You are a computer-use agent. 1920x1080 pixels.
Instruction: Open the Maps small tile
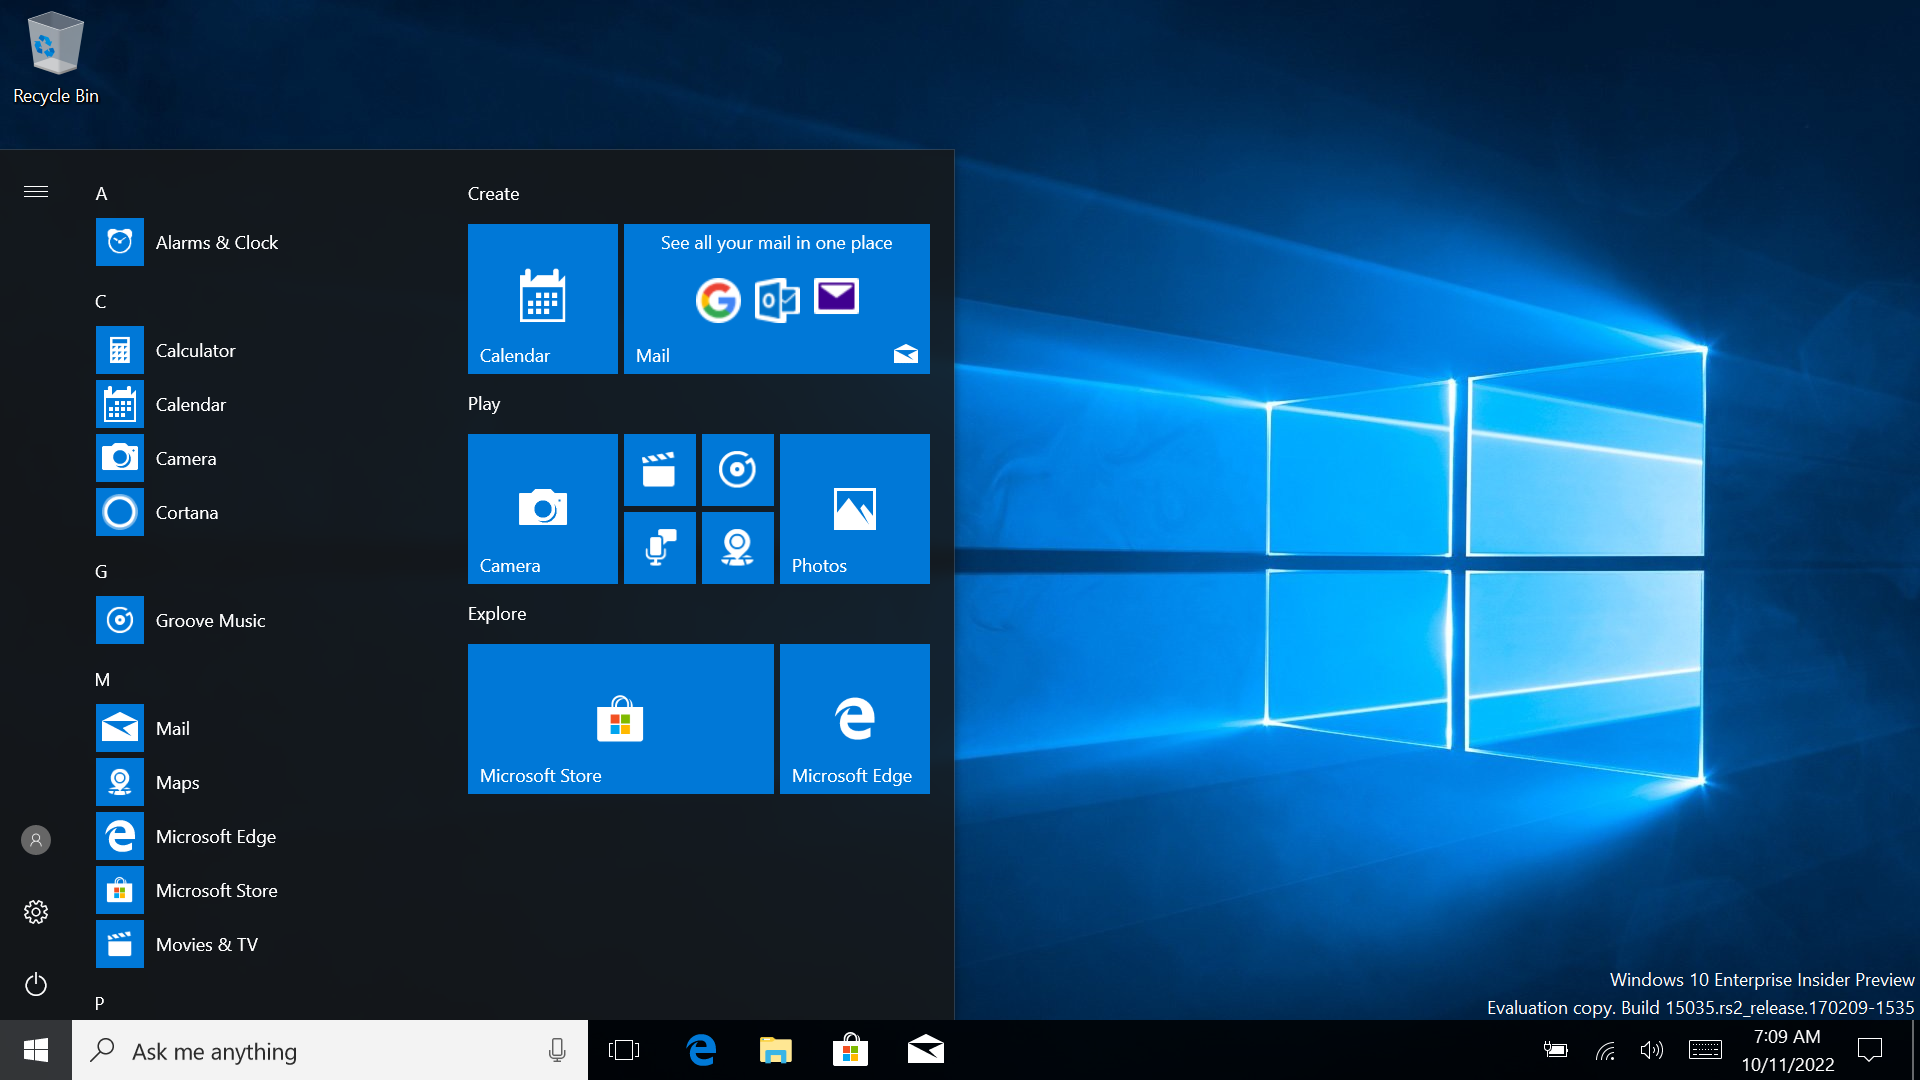737,547
